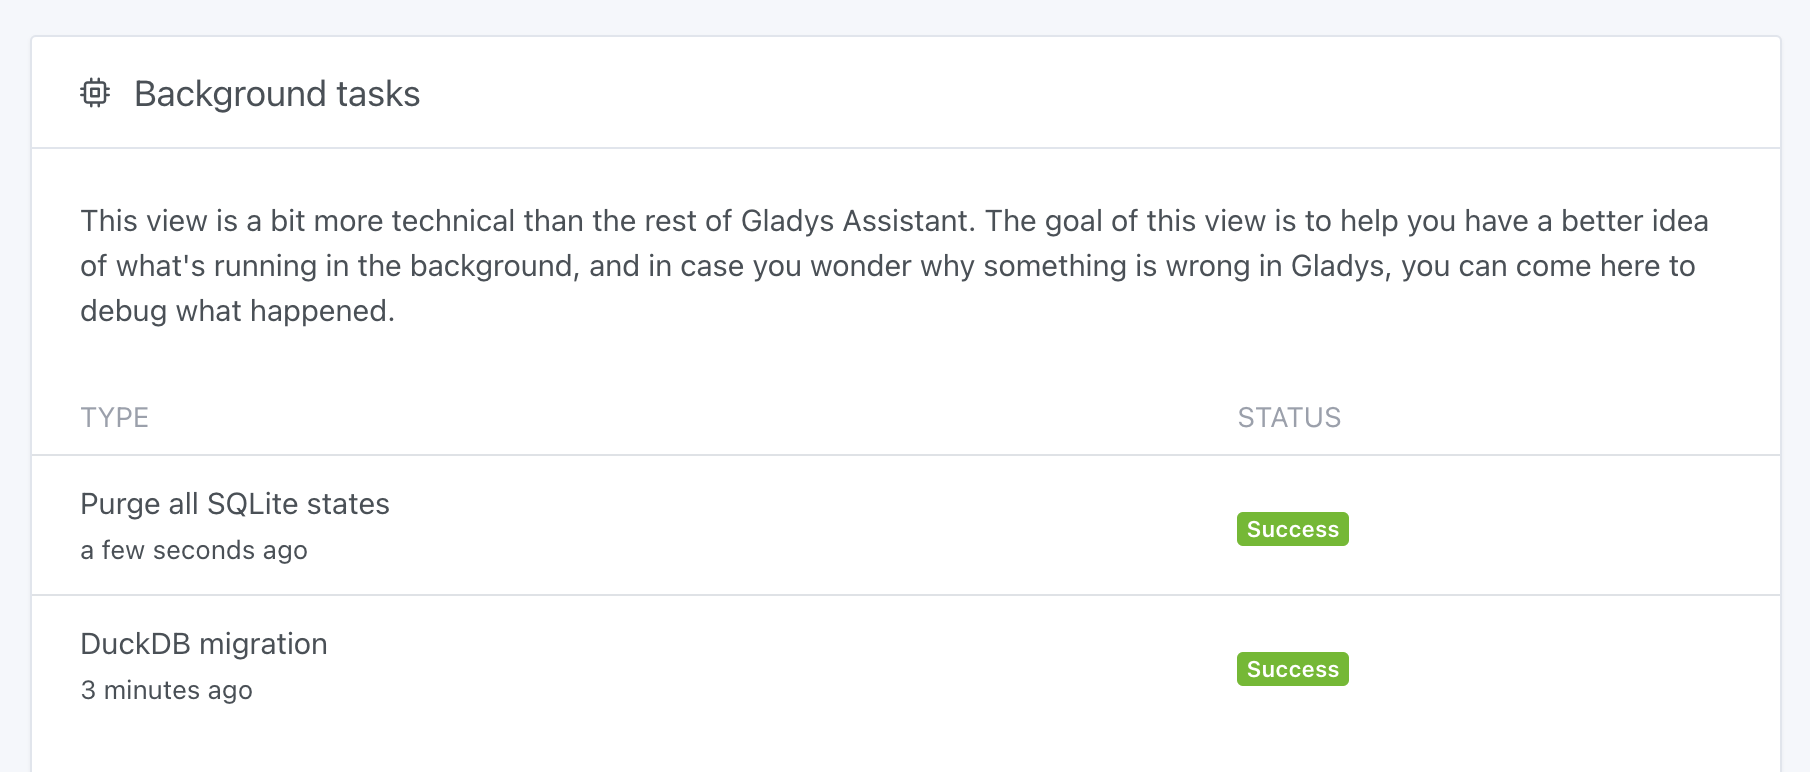
Task: Click the Success badge for DuckDB migration
Action: pyautogui.click(x=1292, y=669)
